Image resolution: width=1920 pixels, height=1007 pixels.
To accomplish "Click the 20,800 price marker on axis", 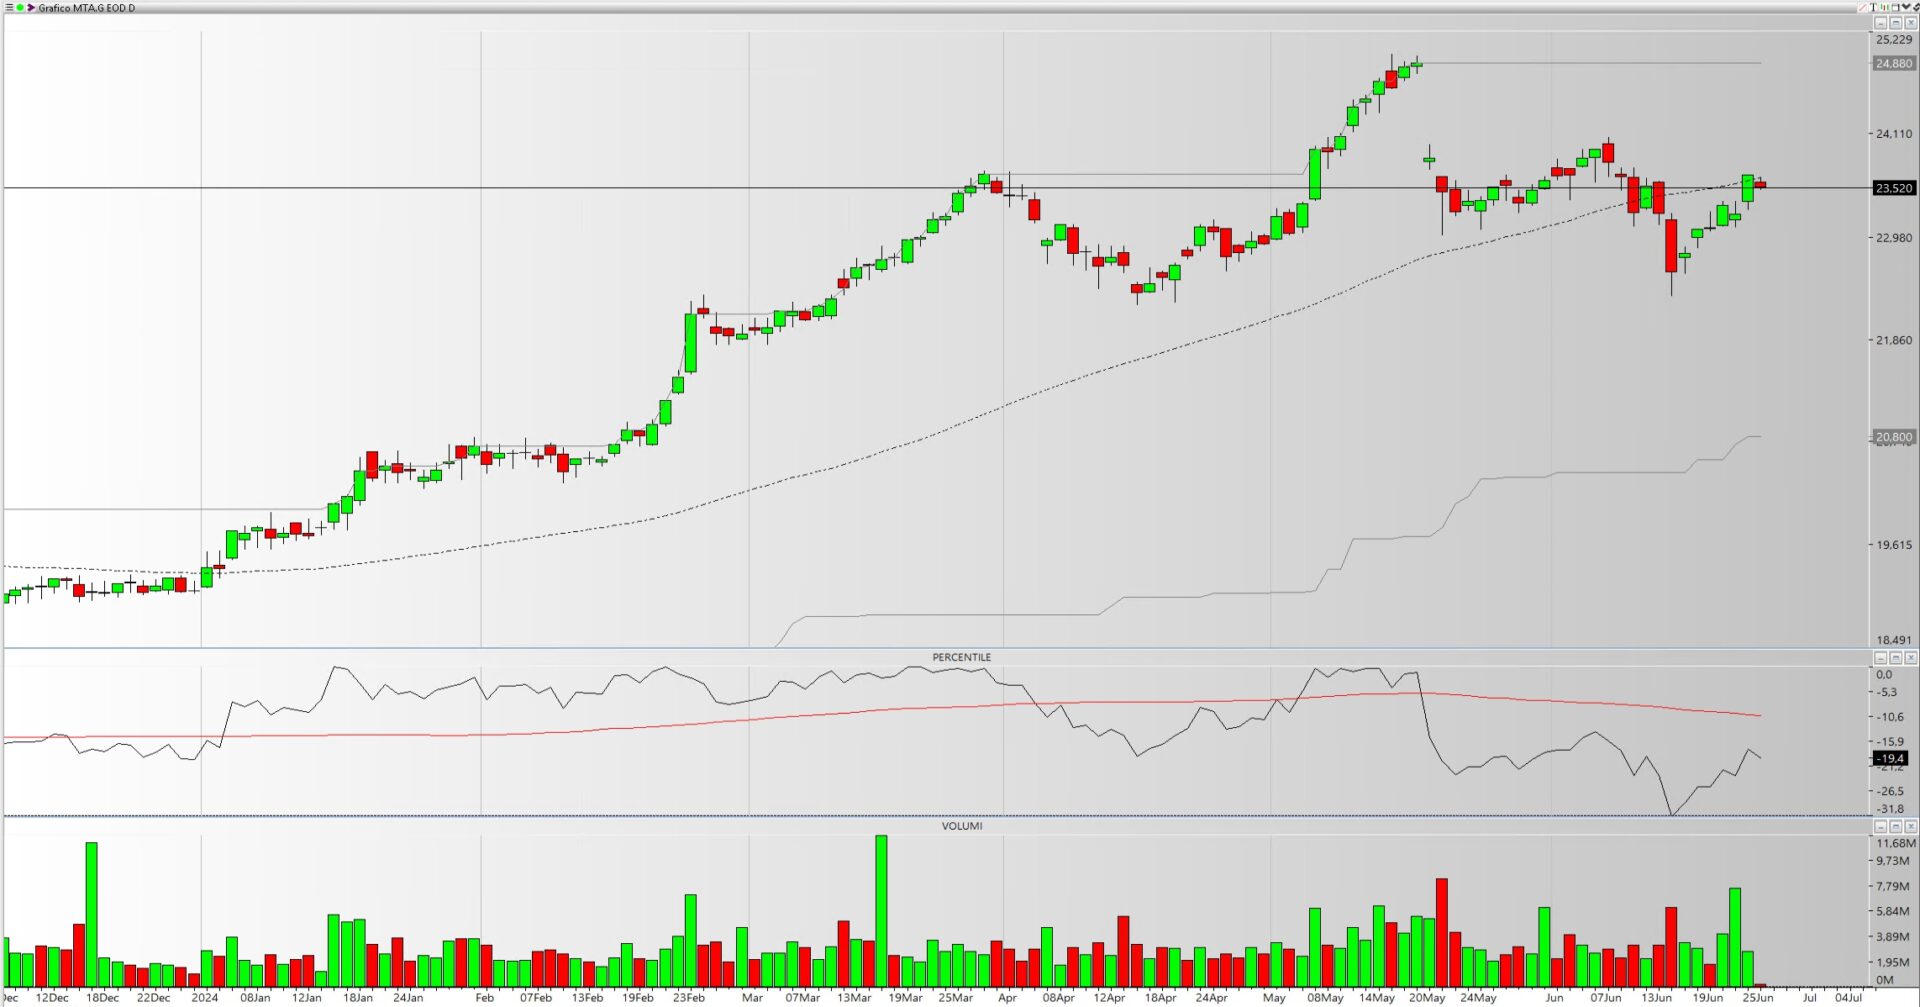I will point(1893,437).
